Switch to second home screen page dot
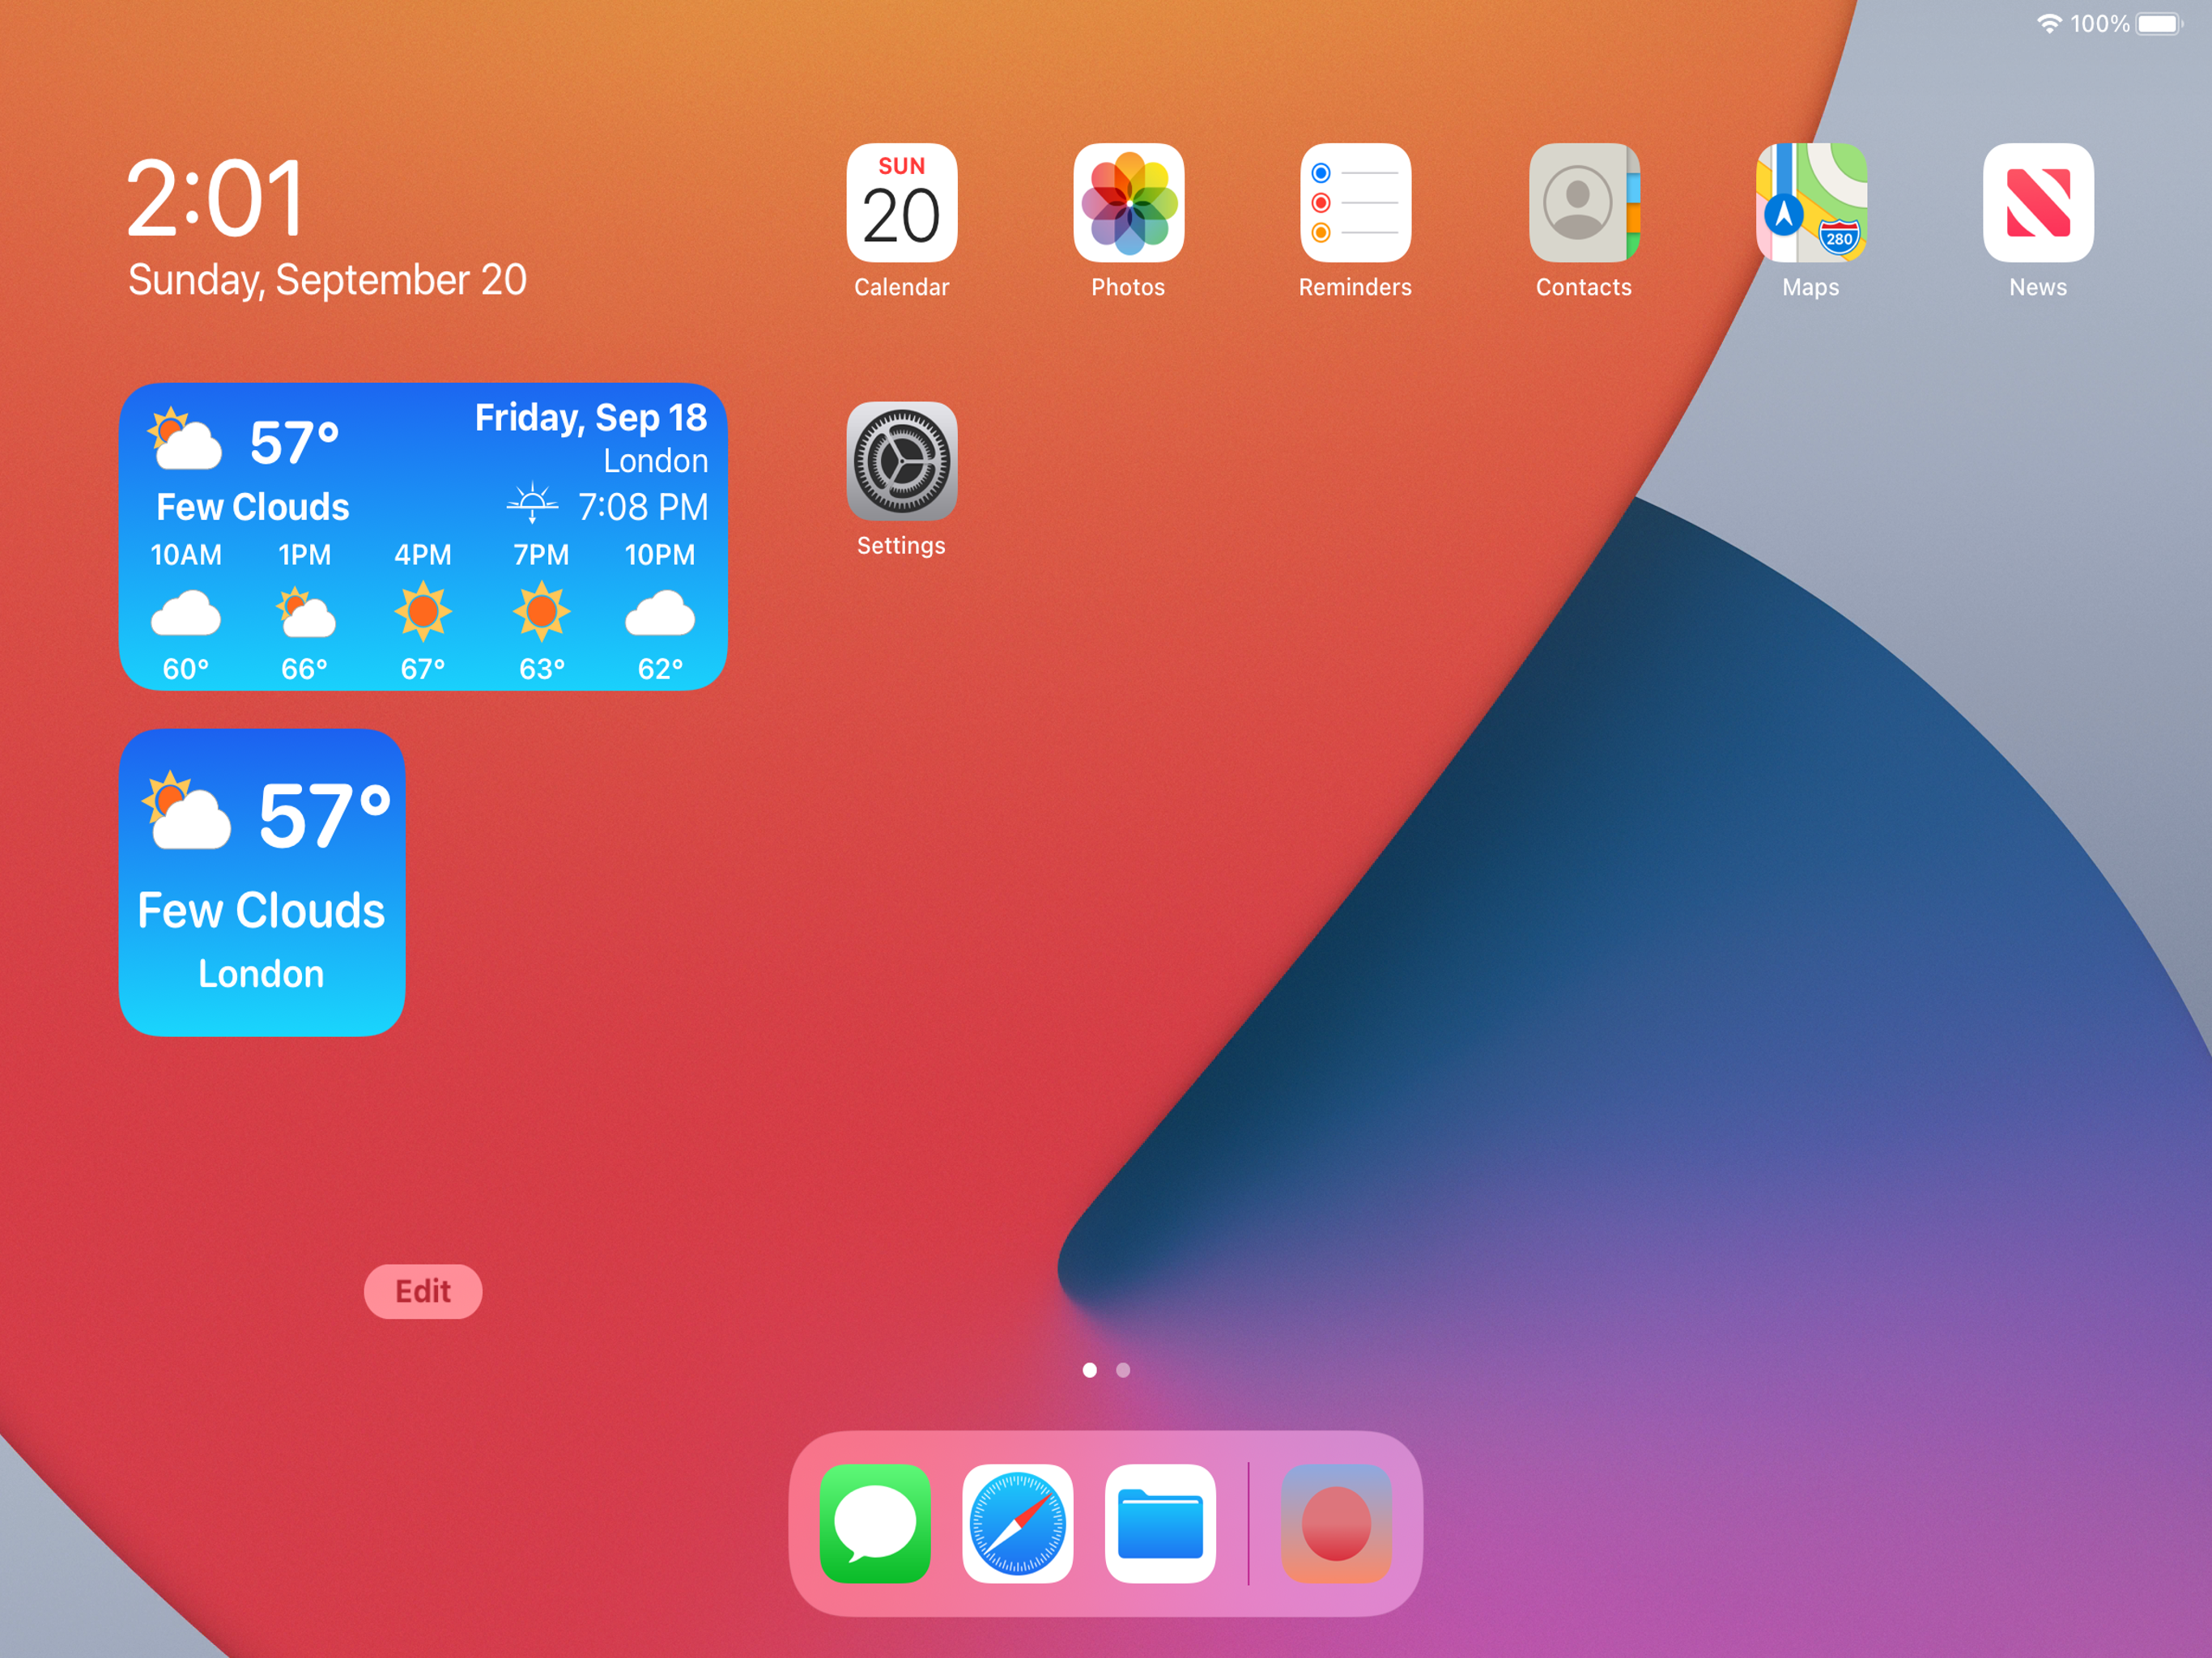Image resolution: width=2212 pixels, height=1658 pixels. (x=1123, y=1370)
